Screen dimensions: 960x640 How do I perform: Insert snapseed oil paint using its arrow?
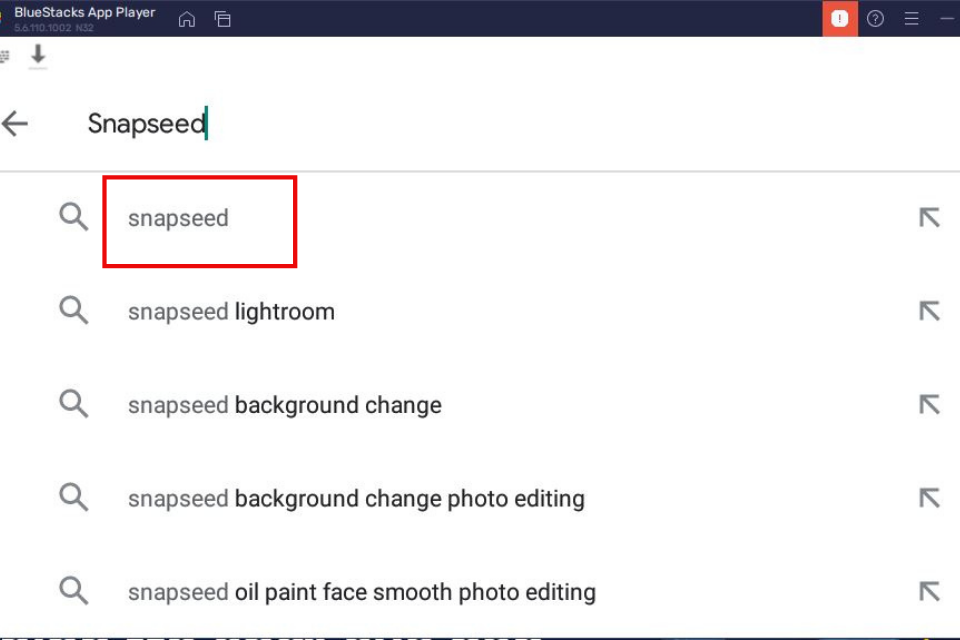(928, 592)
